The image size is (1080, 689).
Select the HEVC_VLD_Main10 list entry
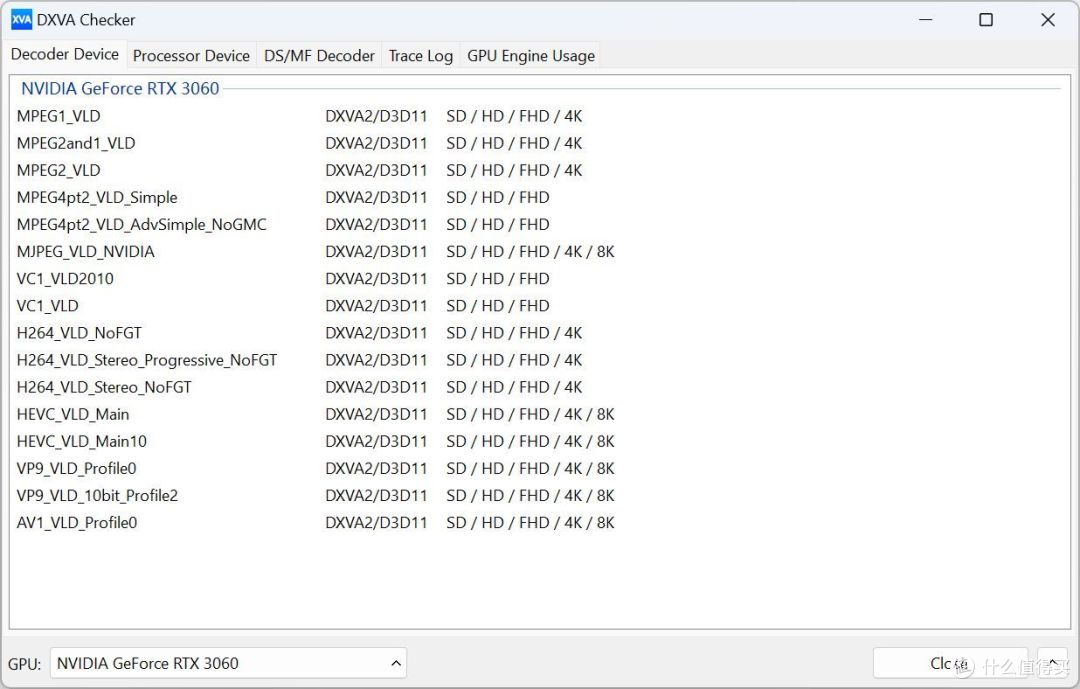click(x=82, y=442)
